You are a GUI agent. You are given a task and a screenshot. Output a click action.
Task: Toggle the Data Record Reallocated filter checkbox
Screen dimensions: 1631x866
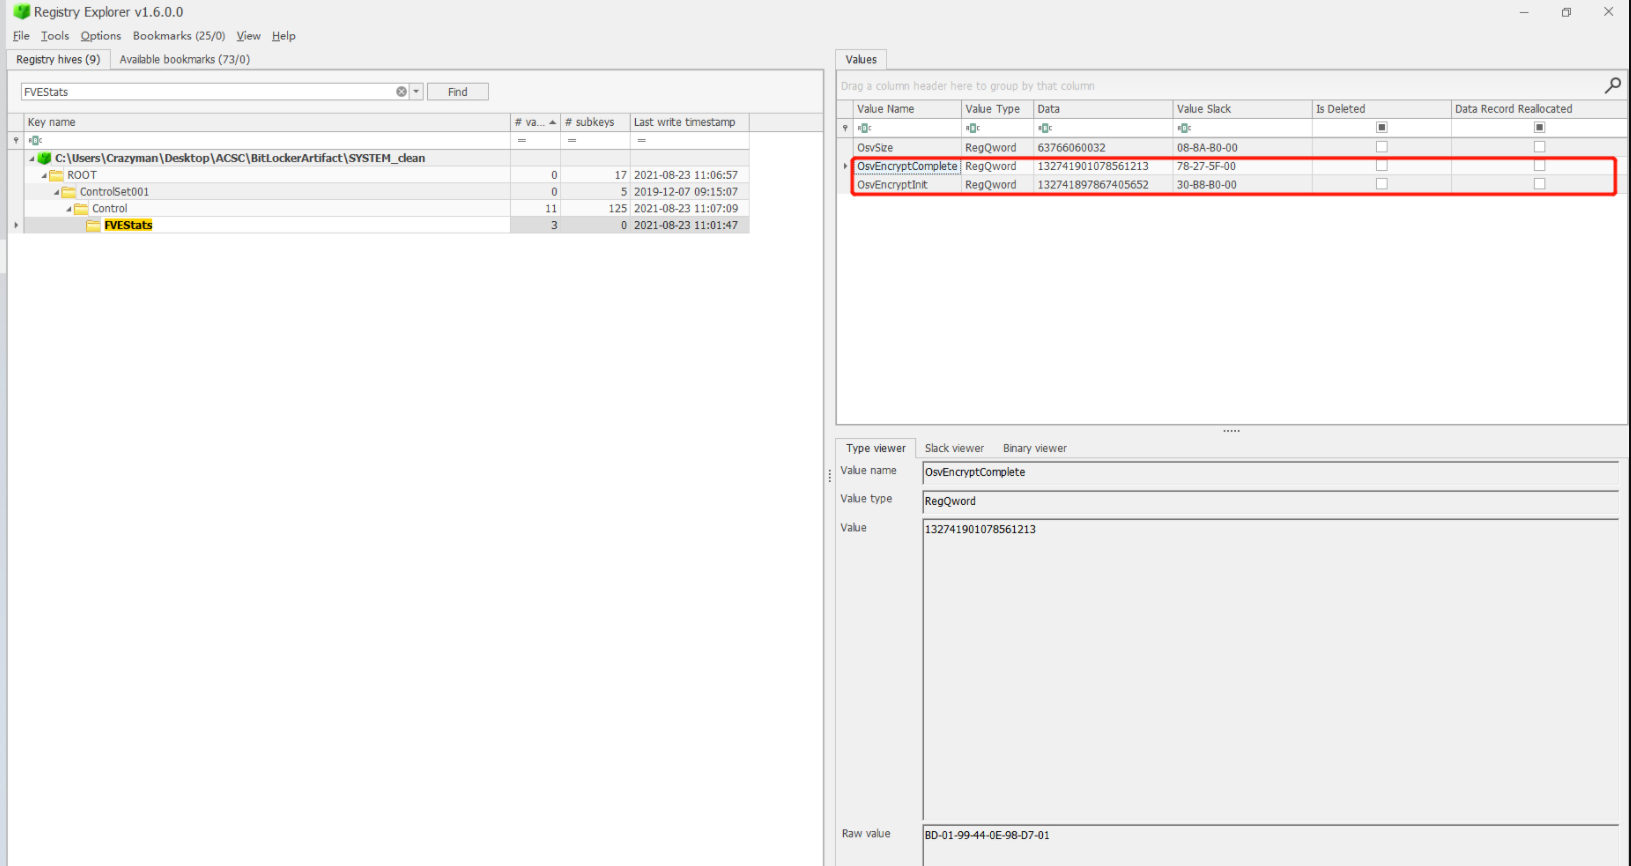click(x=1539, y=128)
